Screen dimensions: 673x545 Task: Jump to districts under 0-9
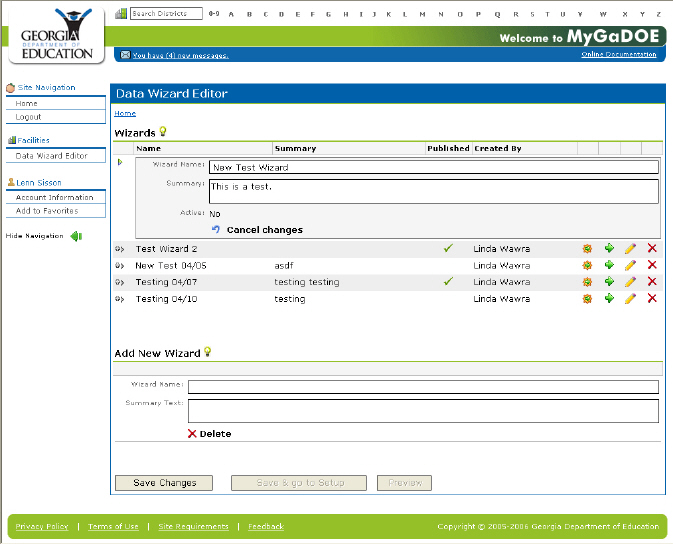[214, 14]
